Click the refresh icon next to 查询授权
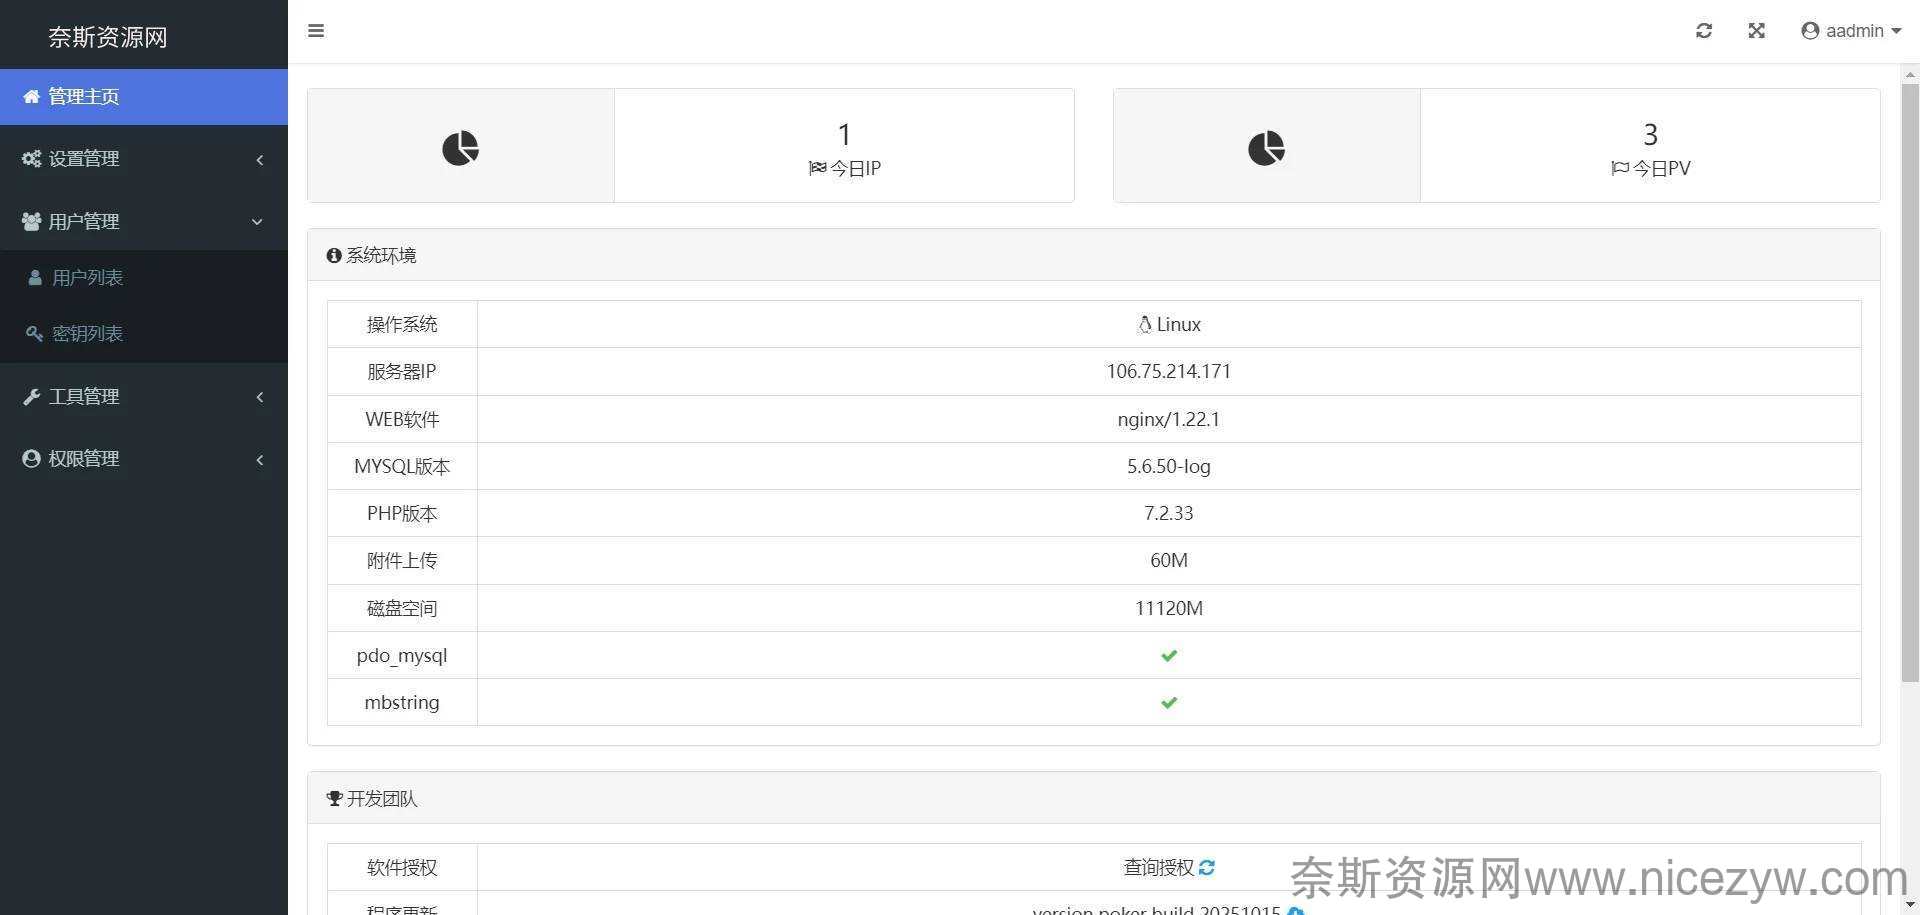 tap(1207, 867)
